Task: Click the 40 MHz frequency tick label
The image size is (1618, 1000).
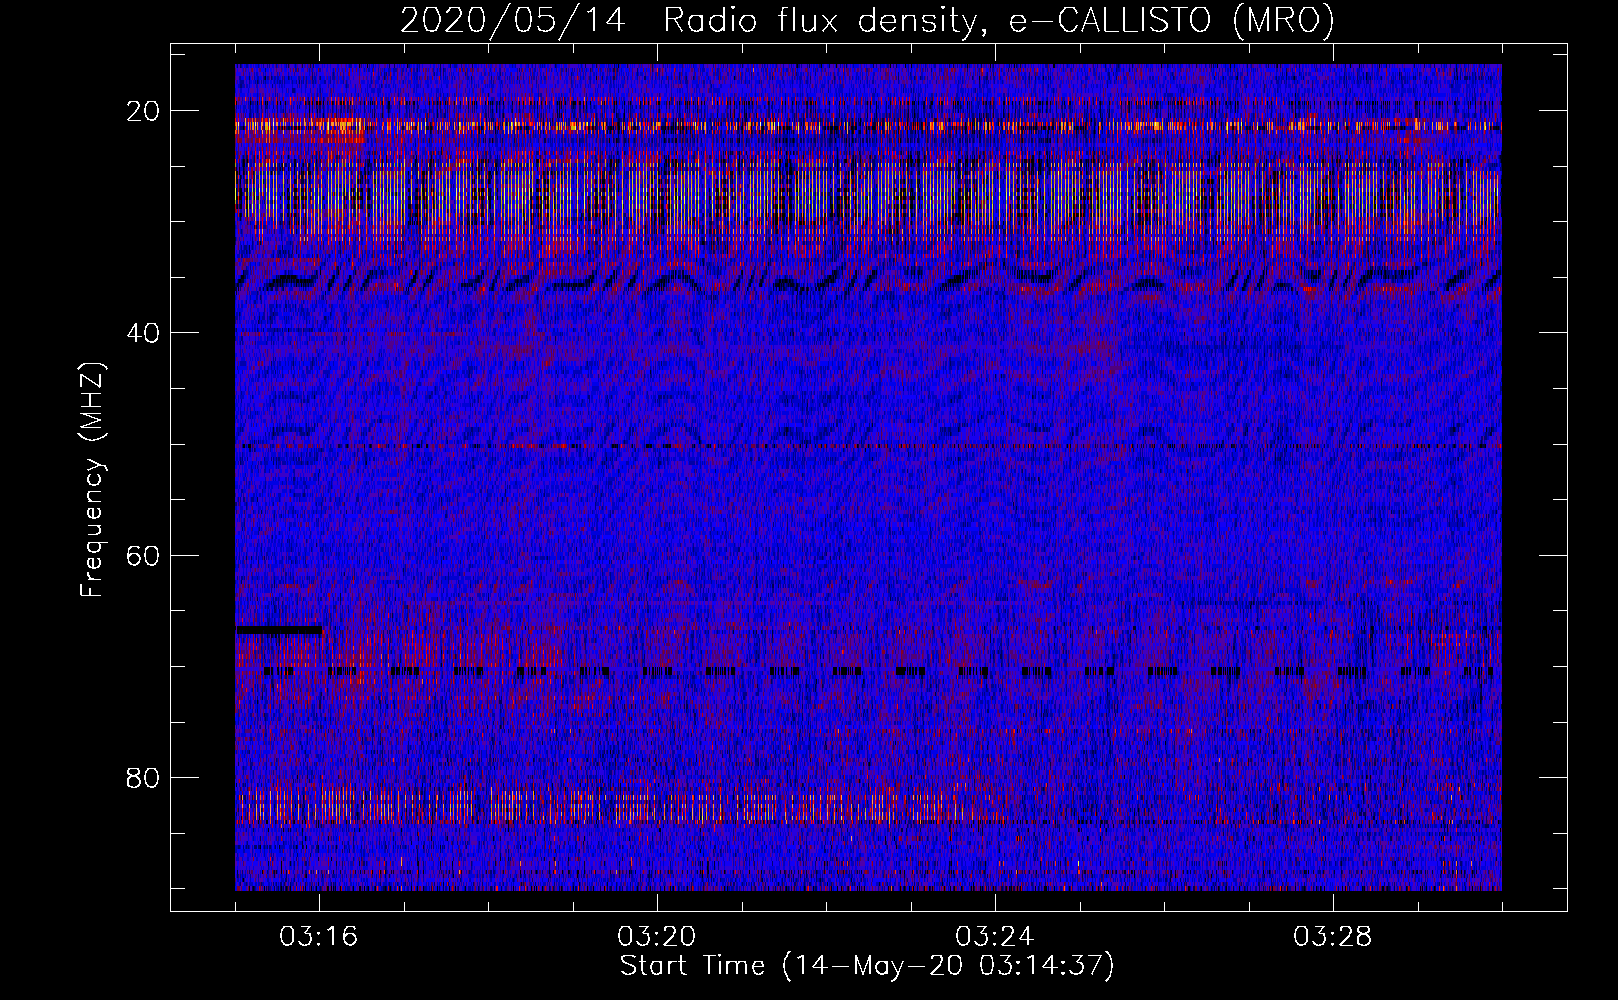Action: click(144, 333)
